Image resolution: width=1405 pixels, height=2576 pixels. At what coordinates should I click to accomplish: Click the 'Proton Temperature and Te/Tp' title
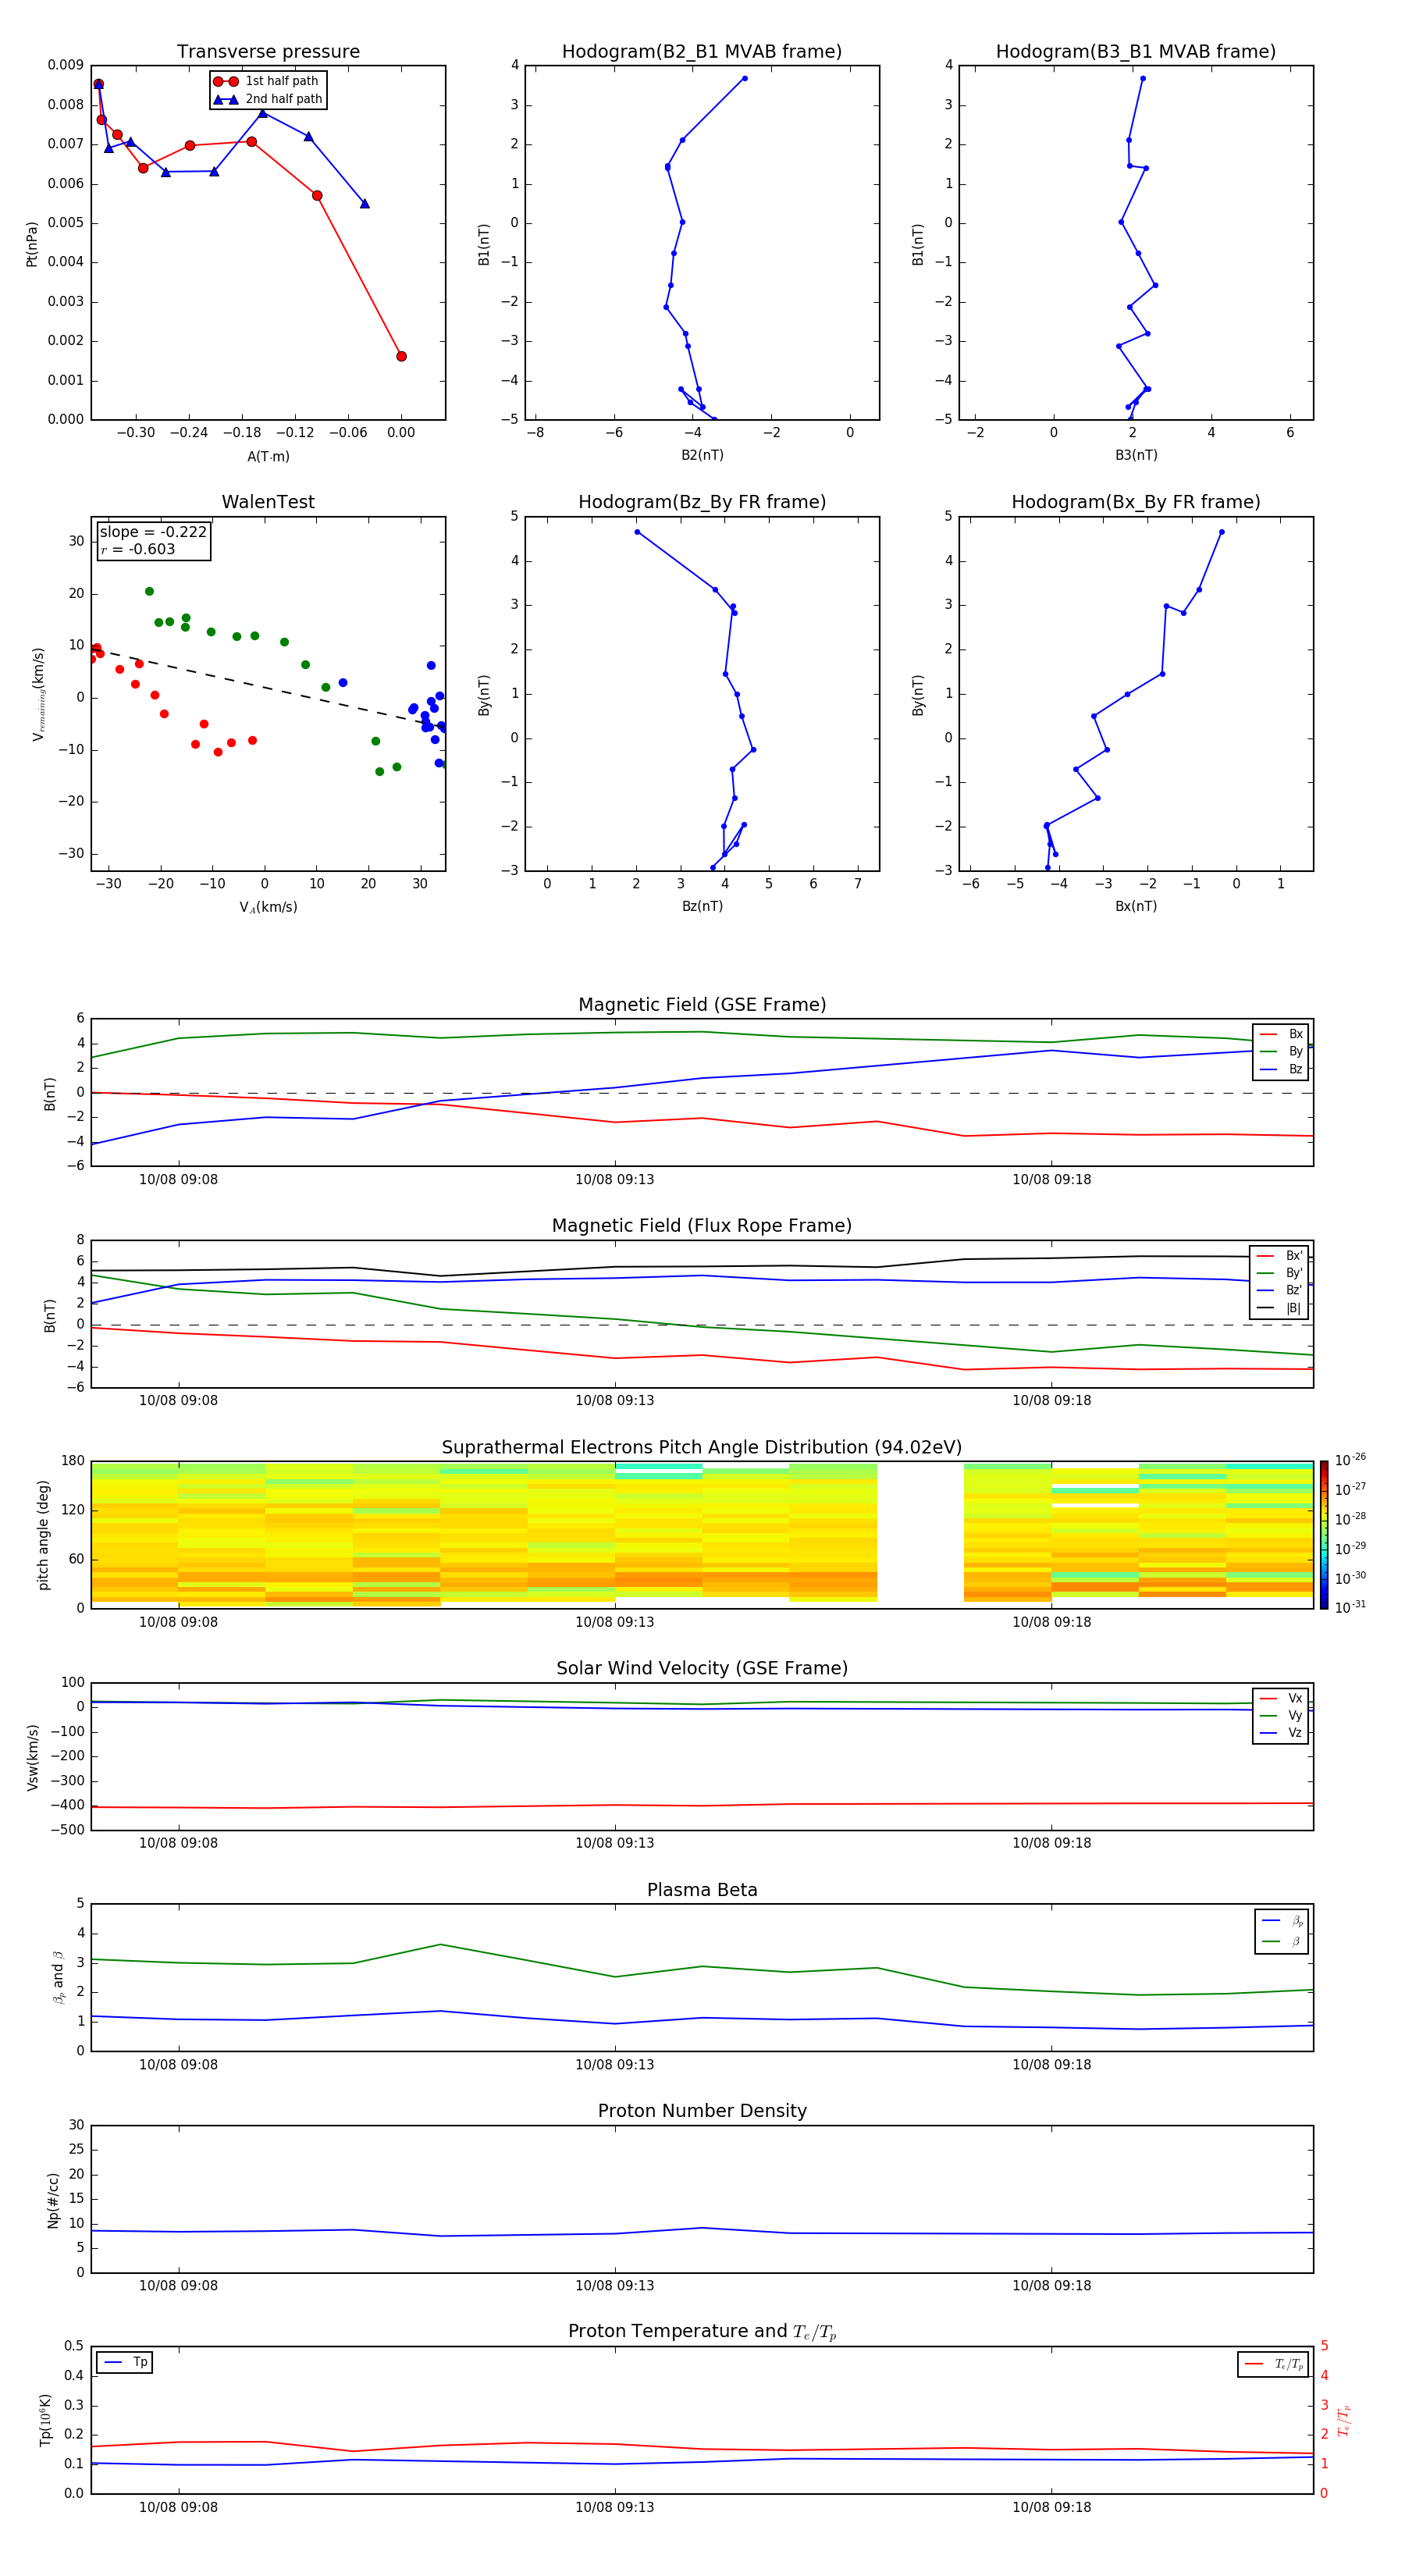coord(702,2331)
